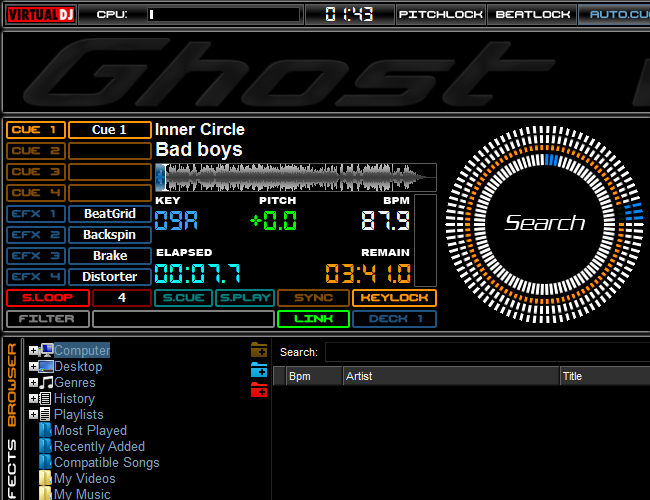Toggle the BEATLOCK button
The height and width of the screenshot is (500, 650).
532,15
